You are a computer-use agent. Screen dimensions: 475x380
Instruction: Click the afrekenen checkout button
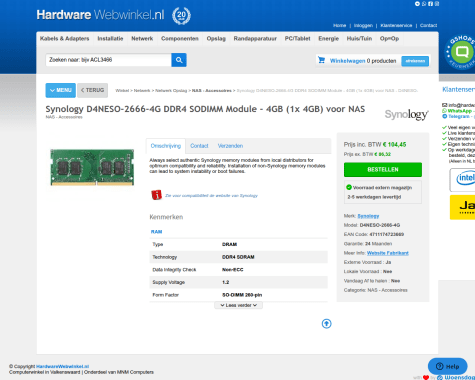click(x=415, y=61)
